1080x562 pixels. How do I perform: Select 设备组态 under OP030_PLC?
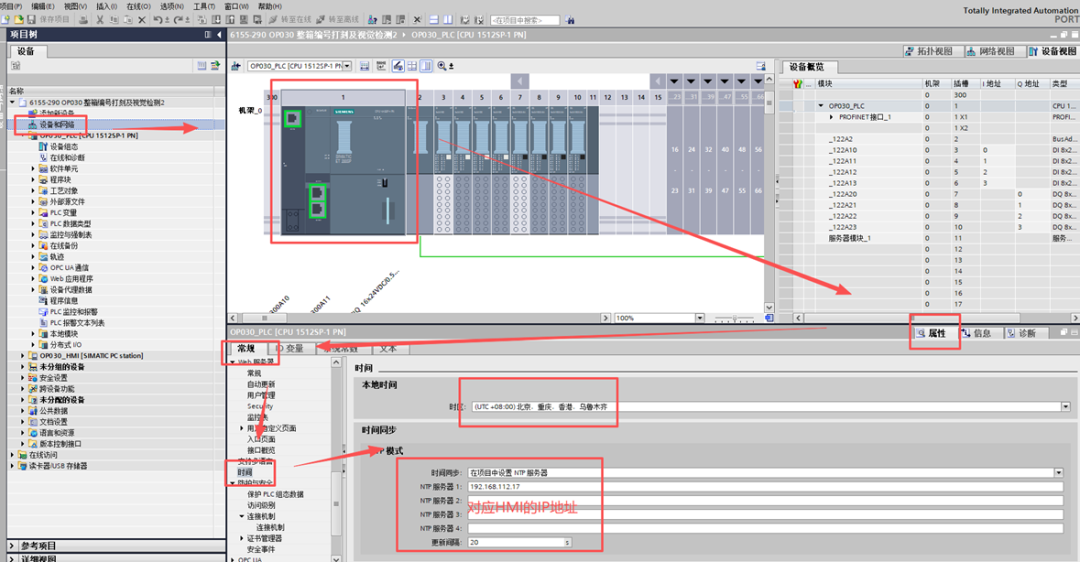63,147
